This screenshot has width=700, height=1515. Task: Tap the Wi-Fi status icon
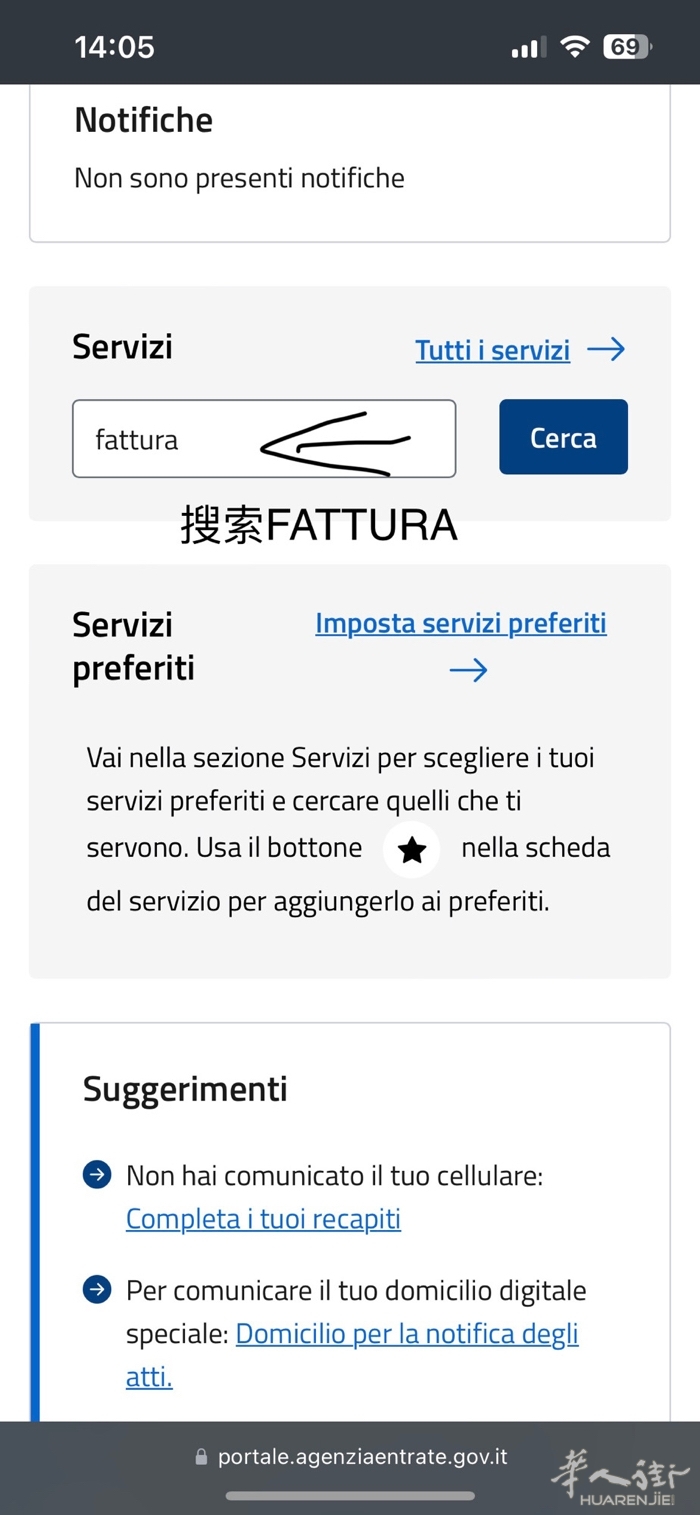tap(575, 47)
